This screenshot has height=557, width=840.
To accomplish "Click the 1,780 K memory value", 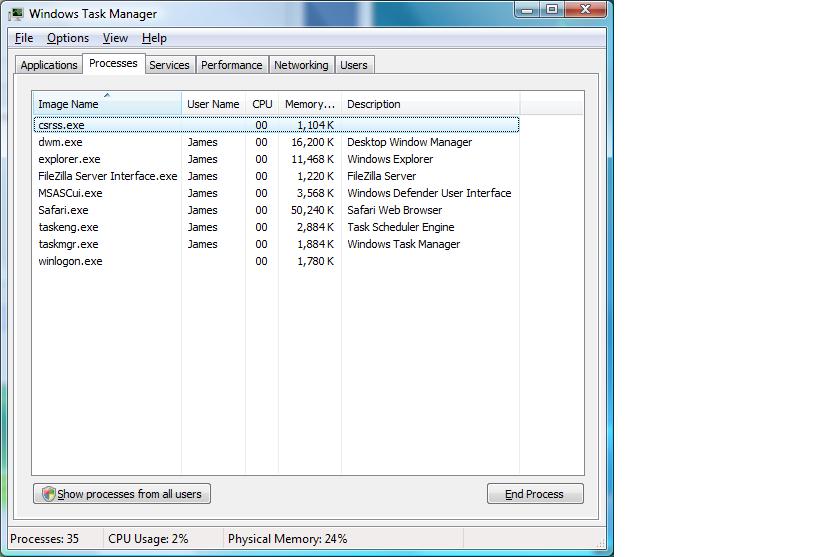I will pyautogui.click(x=315, y=261).
